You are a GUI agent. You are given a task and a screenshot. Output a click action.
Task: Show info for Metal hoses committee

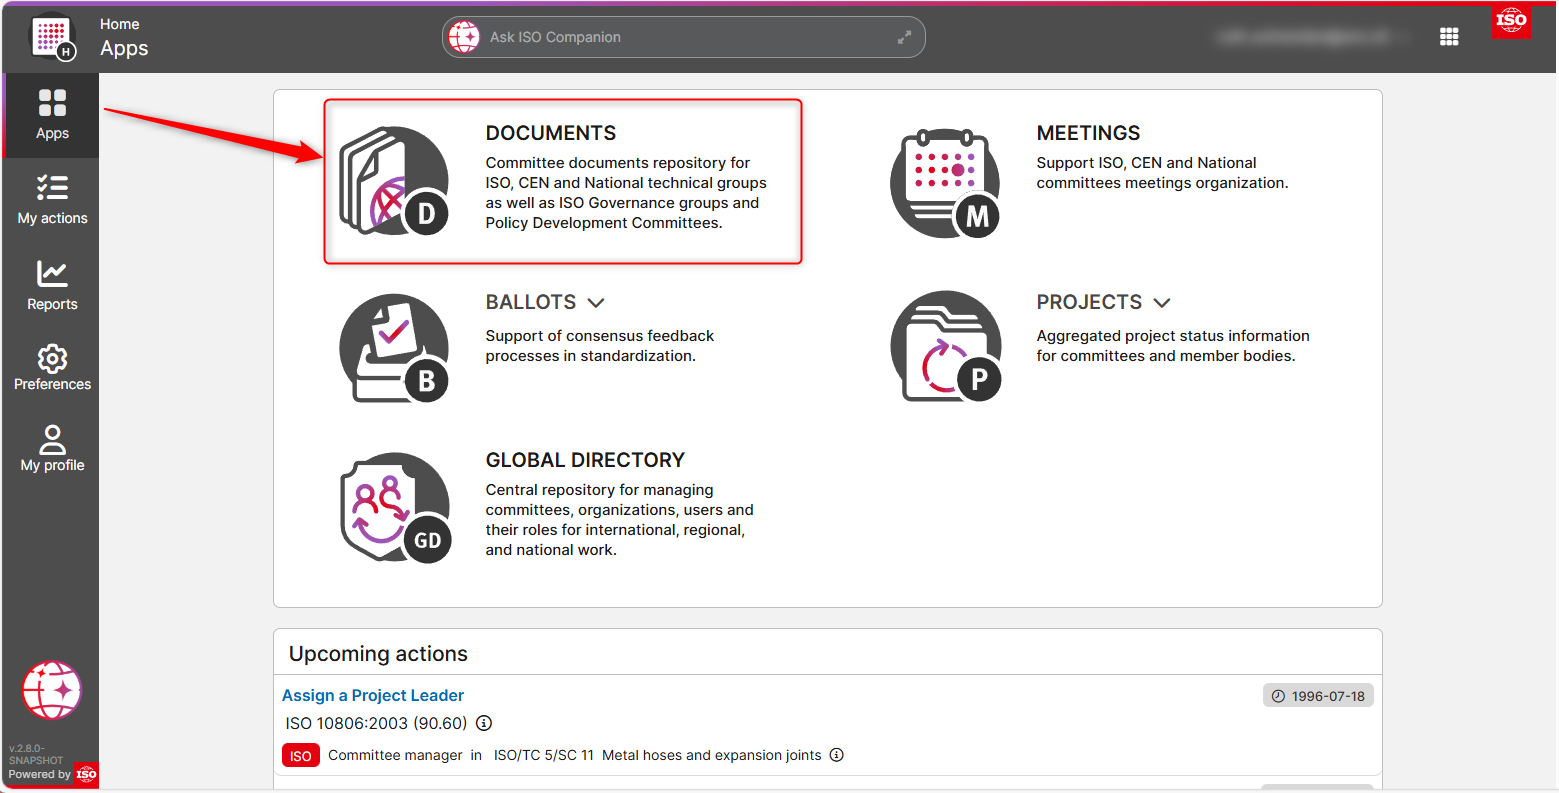pos(837,755)
